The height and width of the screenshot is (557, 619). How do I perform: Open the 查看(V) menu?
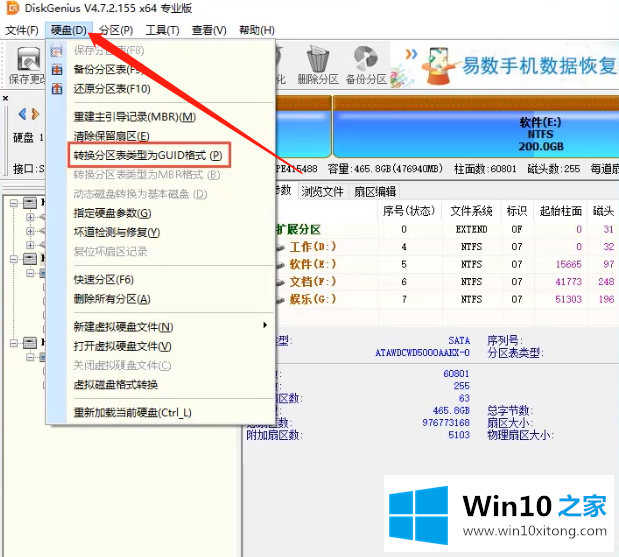click(x=209, y=30)
